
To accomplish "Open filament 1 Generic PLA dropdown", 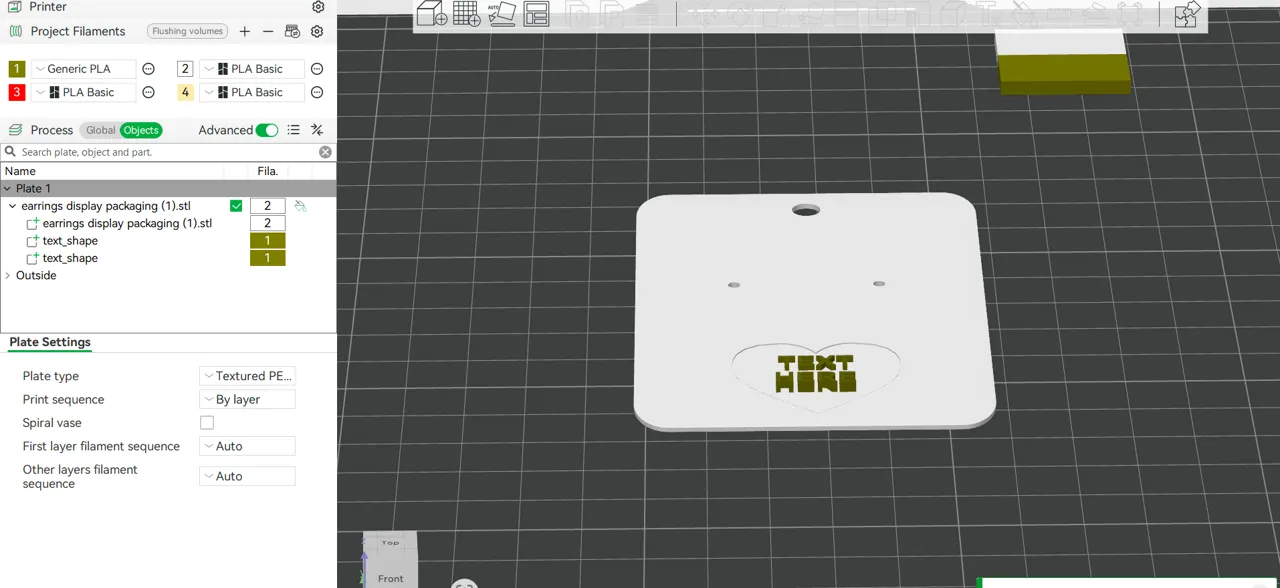I will (83, 69).
